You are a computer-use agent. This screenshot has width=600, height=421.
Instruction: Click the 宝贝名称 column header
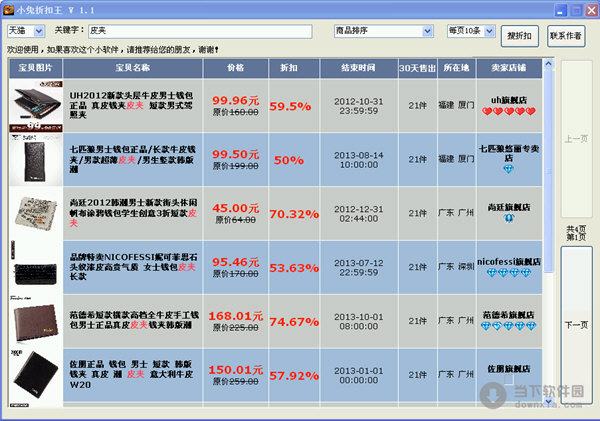click(132, 68)
